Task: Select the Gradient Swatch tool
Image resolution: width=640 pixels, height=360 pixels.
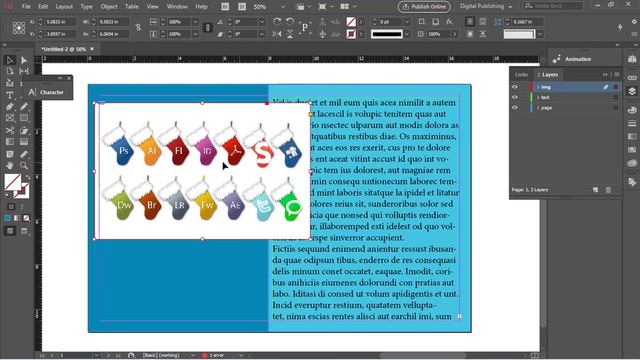Action: point(10,142)
